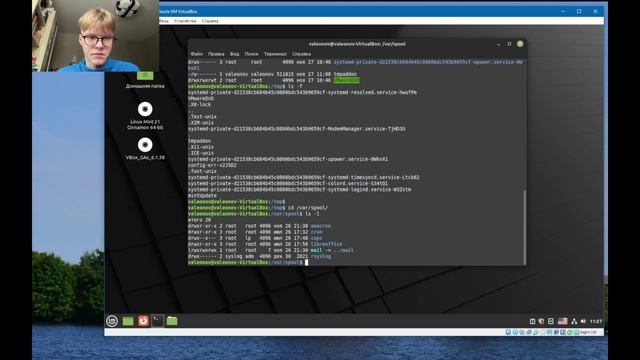Minimize the terminal window
The height and width of the screenshot is (360, 640).
coord(498,44)
